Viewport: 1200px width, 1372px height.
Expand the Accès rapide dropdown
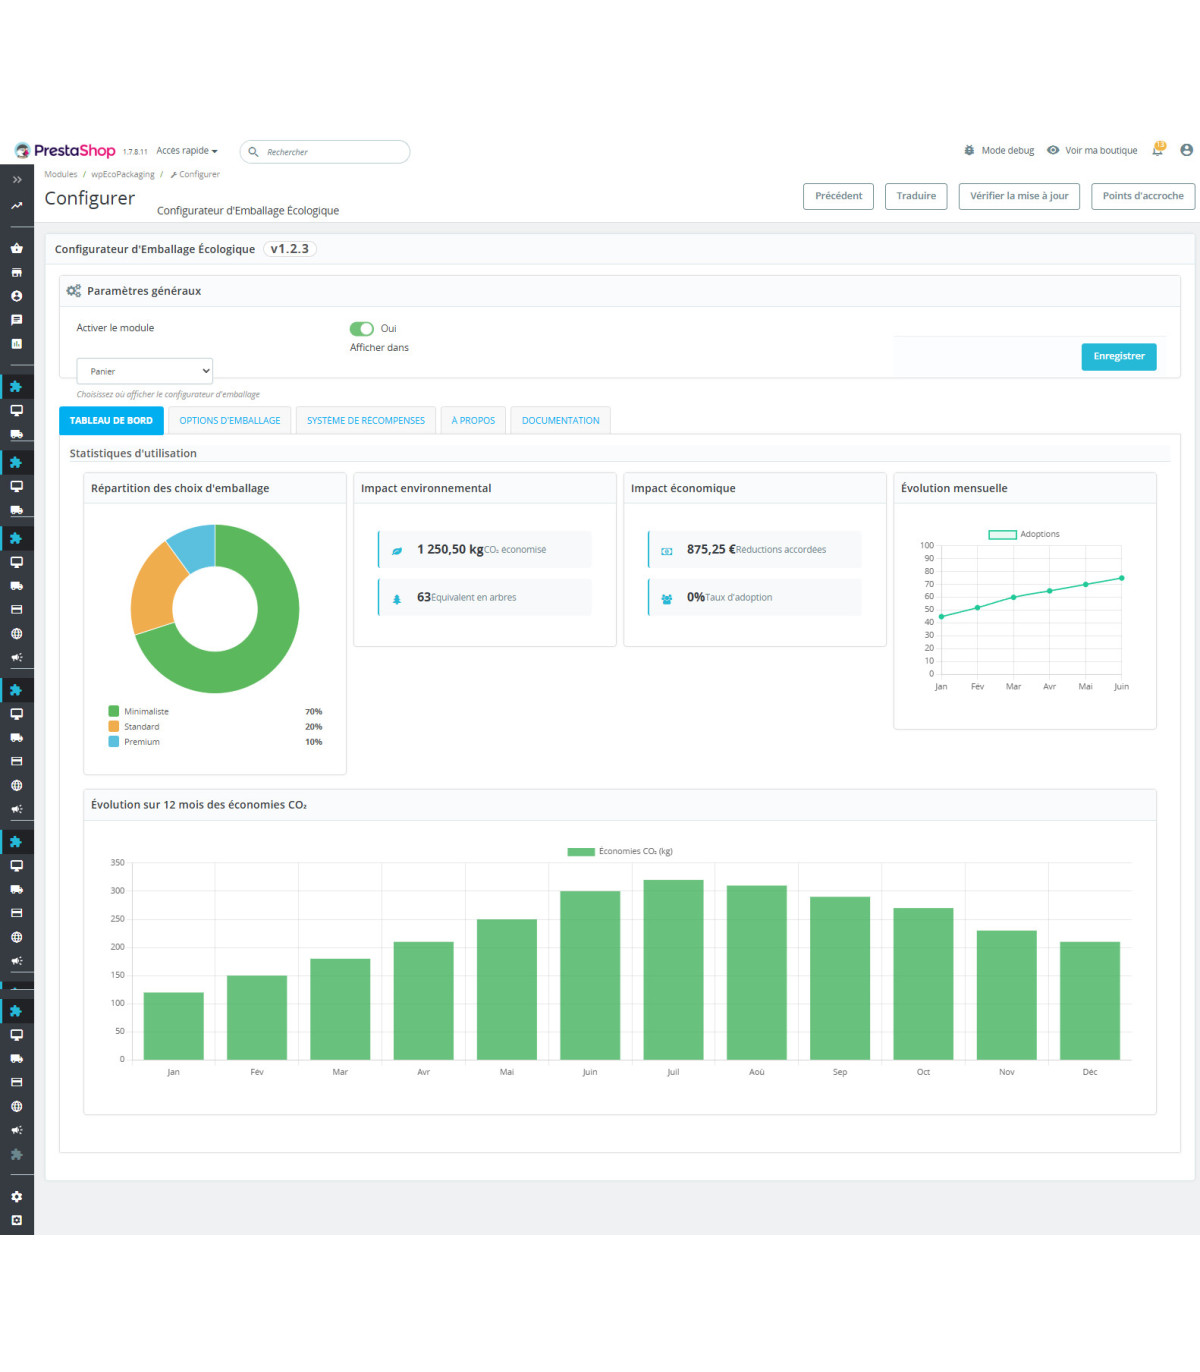[x=187, y=151]
